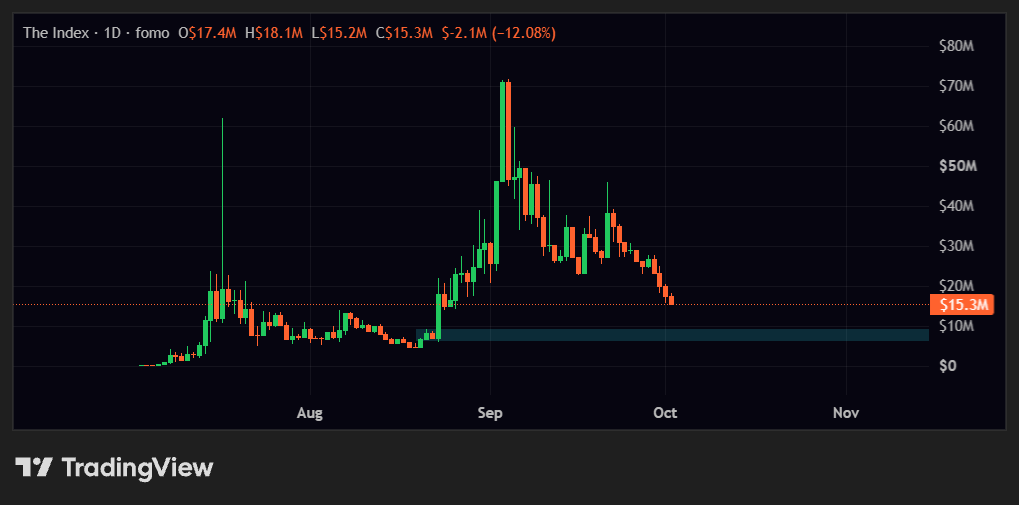This screenshot has width=1019, height=505.
Task: Click the $60M price axis label
Action: [x=957, y=126]
